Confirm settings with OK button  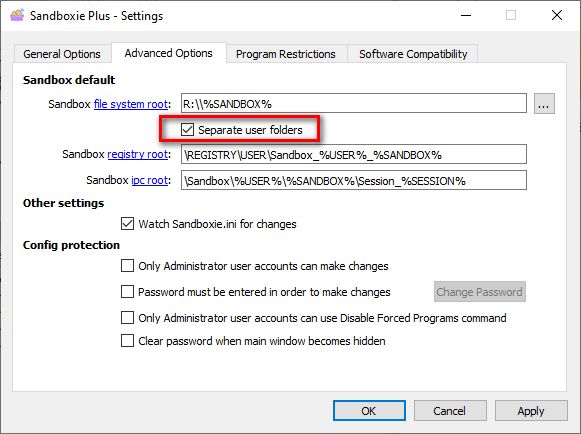coord(369,411)
